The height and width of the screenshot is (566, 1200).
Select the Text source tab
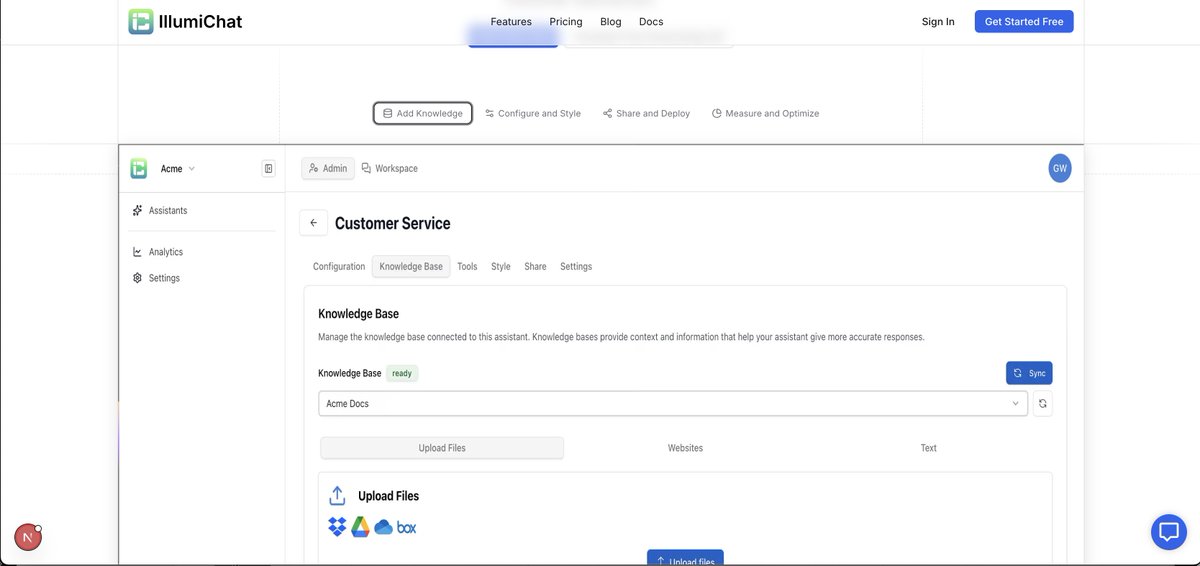pyautogui.click(x=929, y=448)
